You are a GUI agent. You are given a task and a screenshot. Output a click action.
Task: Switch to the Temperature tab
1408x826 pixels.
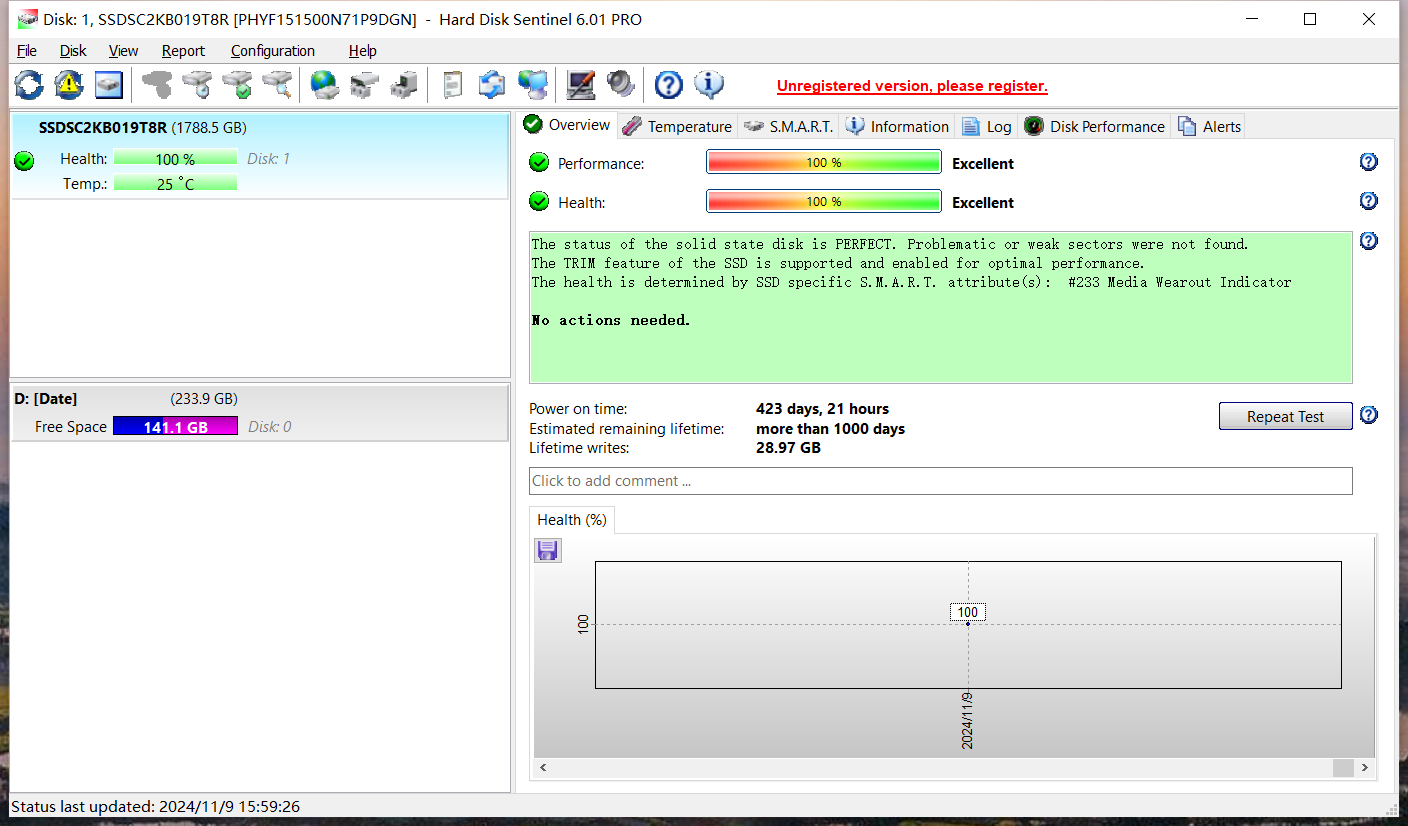coord(677,126)
